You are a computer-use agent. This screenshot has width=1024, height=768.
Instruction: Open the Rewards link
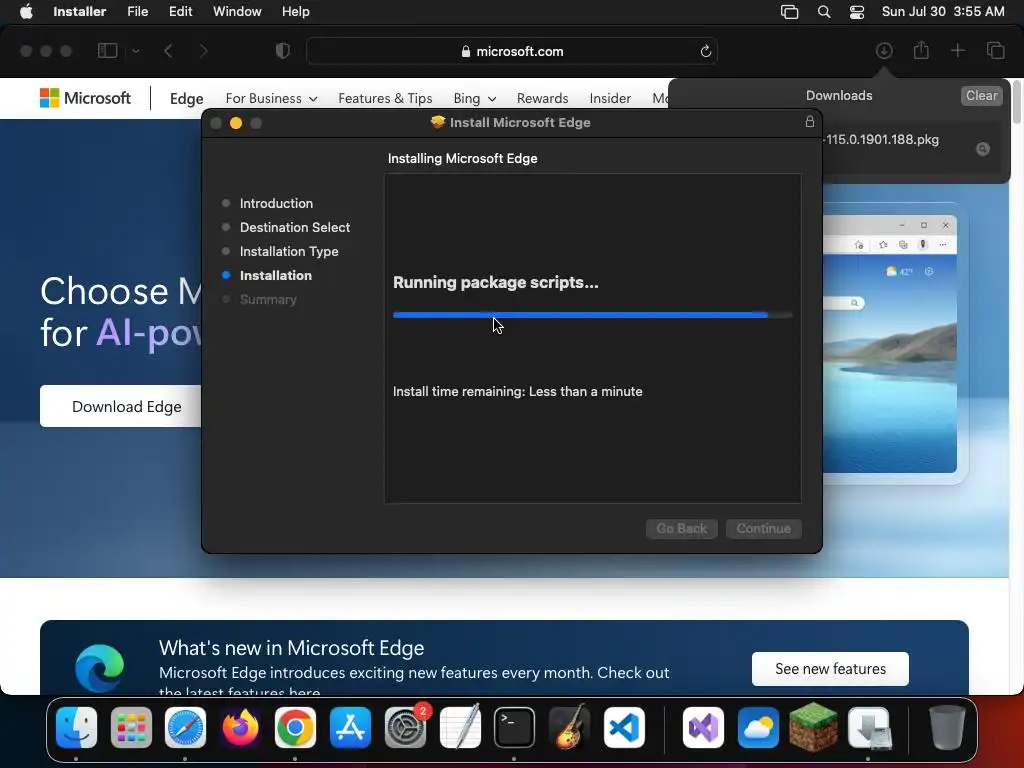(x=543, y=99)
